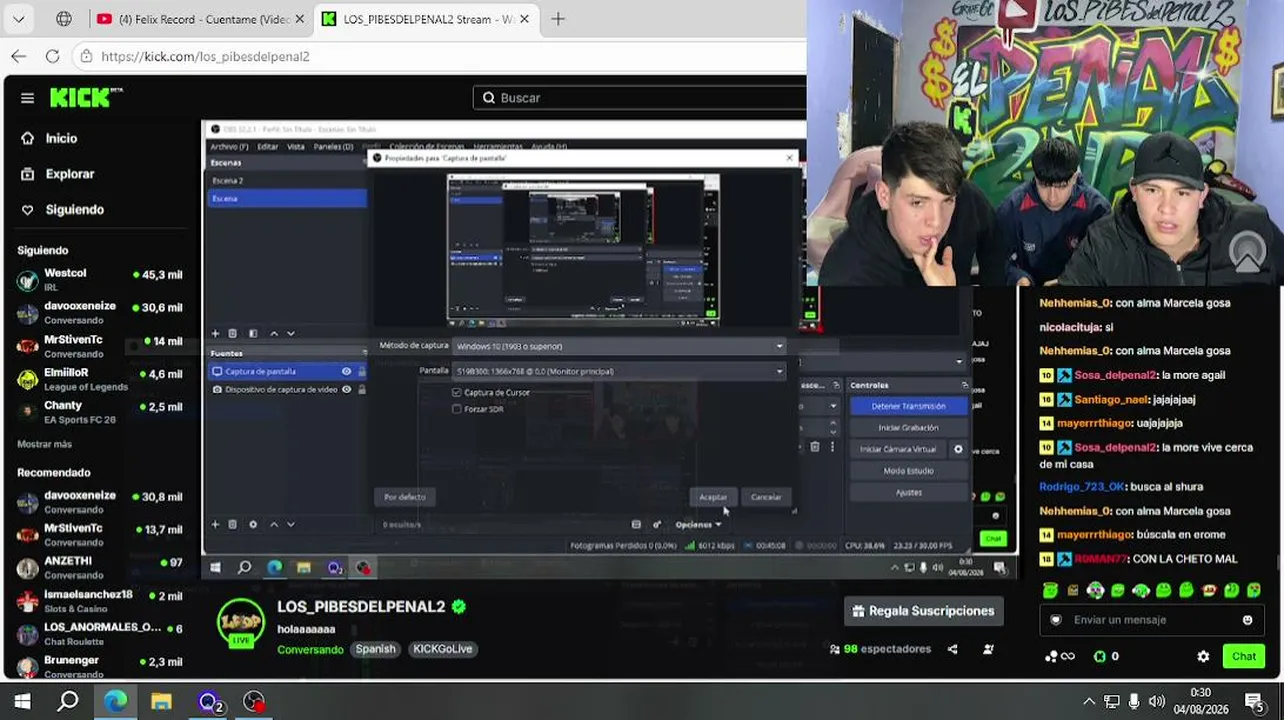1284x720 pixels.
Task: Open channel points icon below chat
Action: coord(1059,657)
